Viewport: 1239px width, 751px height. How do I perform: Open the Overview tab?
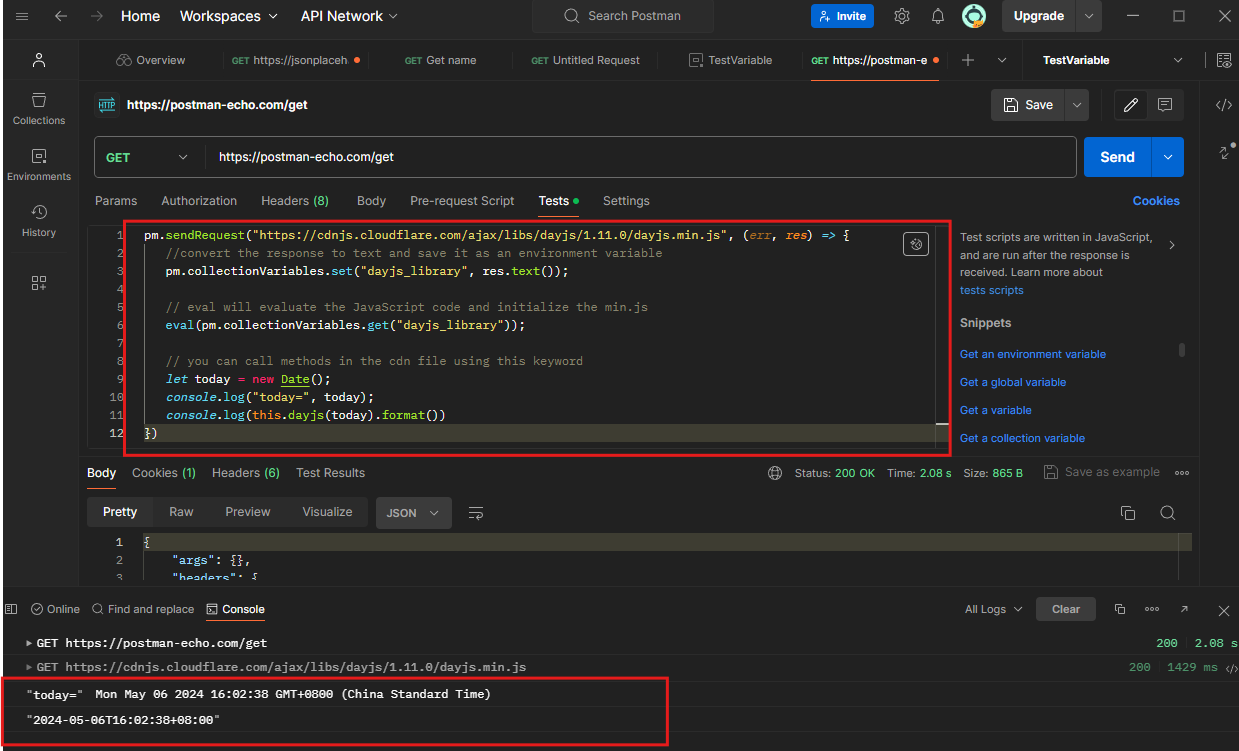(151, 60)
